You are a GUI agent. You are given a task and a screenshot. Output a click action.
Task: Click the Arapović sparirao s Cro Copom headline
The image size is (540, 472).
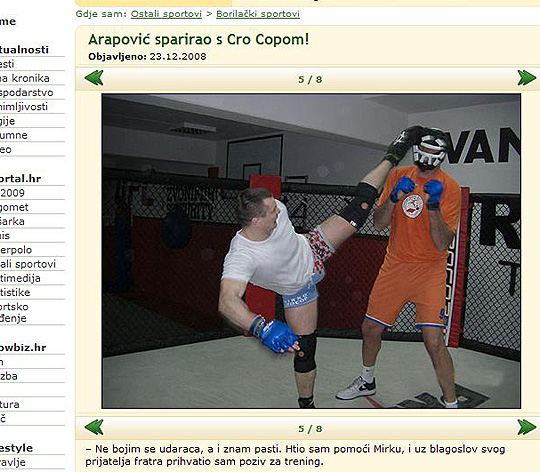199,39
